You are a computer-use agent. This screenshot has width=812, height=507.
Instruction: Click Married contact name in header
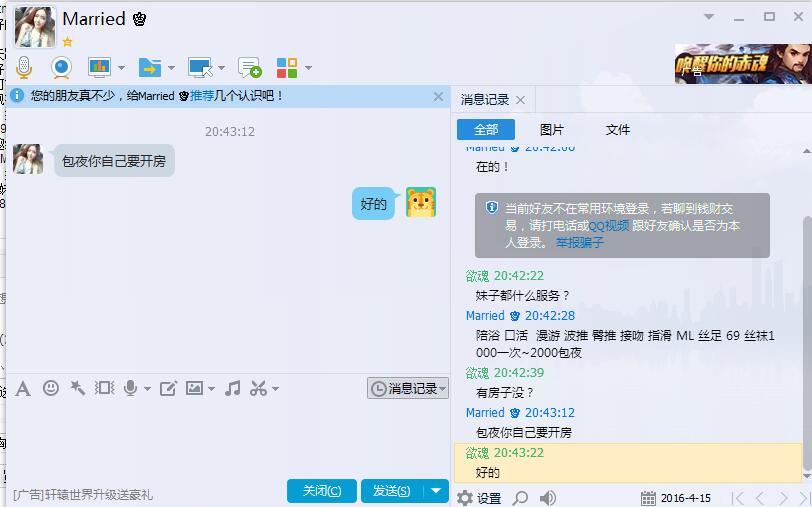pyautogui.click(x=94, y=19)
